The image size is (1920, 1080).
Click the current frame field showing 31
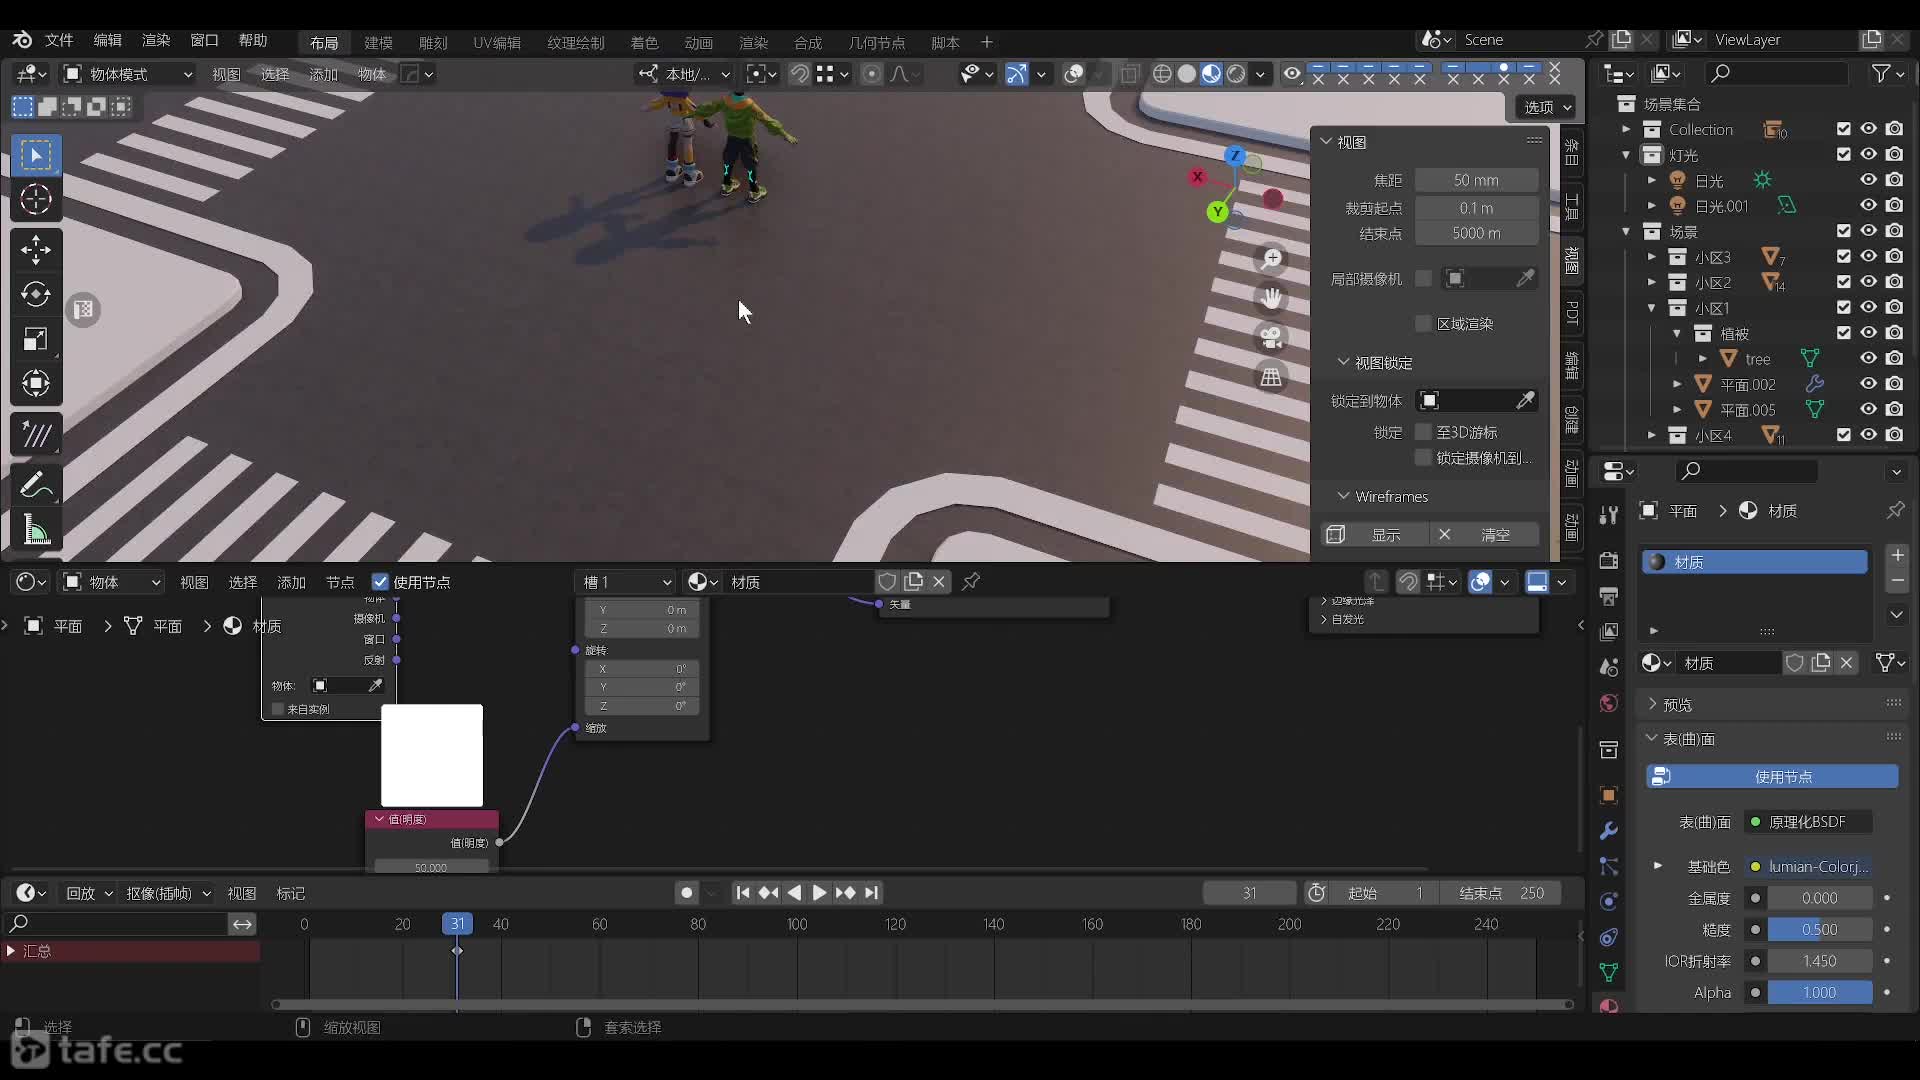[1249, 893]
